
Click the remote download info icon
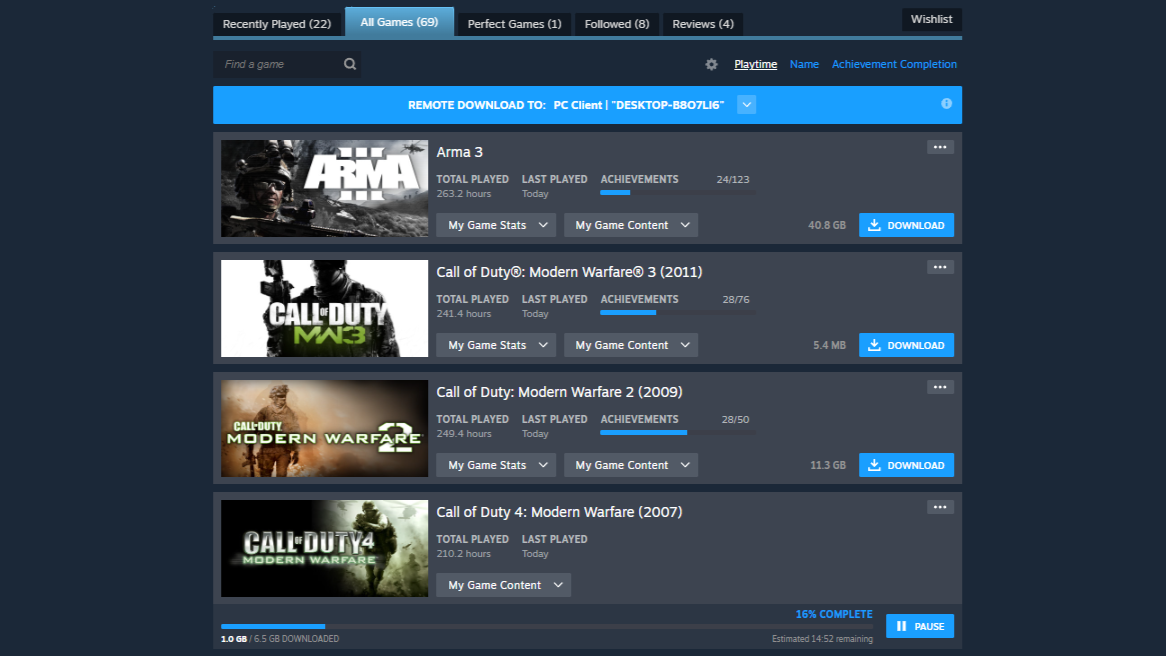point(947,104)
